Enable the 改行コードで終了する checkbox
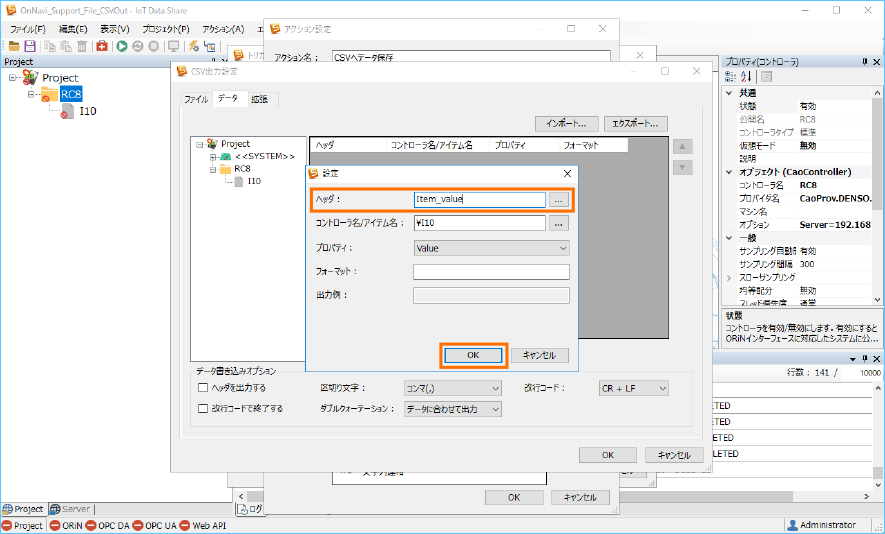This screenshot has width=885, height=534. tap(203, 409)
